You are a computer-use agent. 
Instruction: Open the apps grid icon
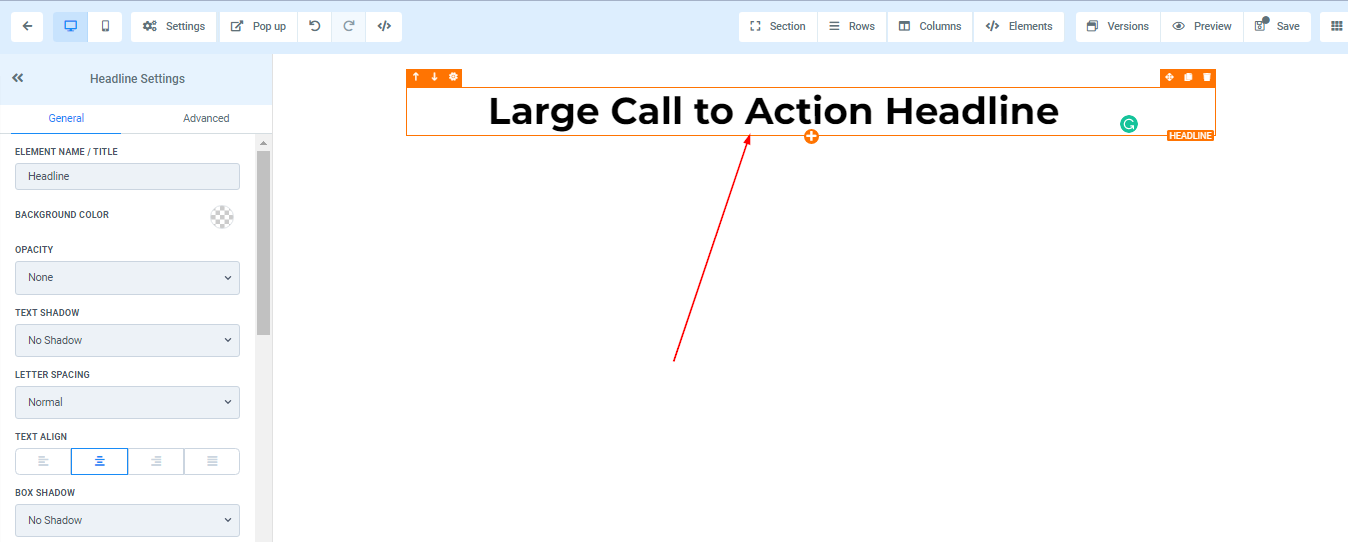point(1336,27)
